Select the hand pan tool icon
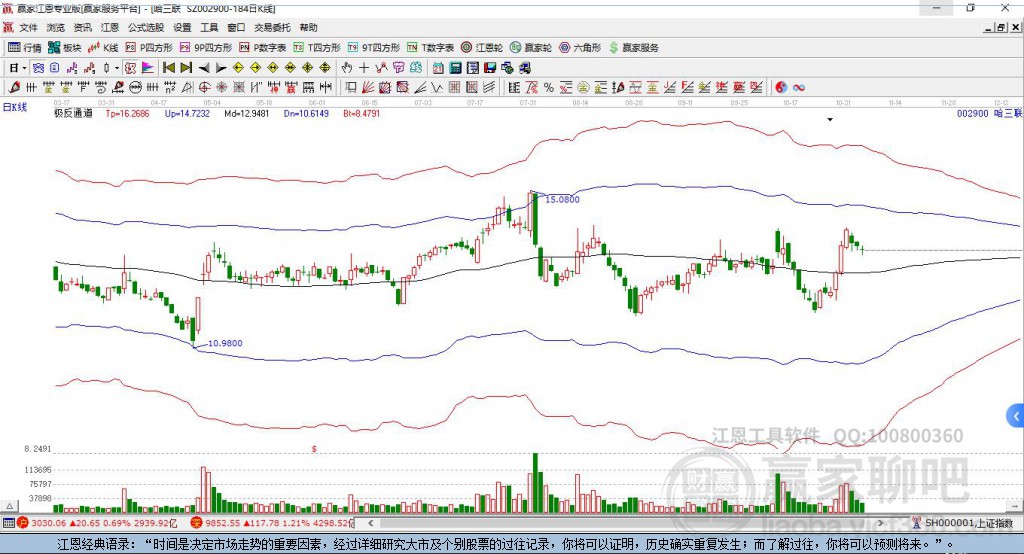This screenshot has height=554, width=1024. [x=347, y=67]
